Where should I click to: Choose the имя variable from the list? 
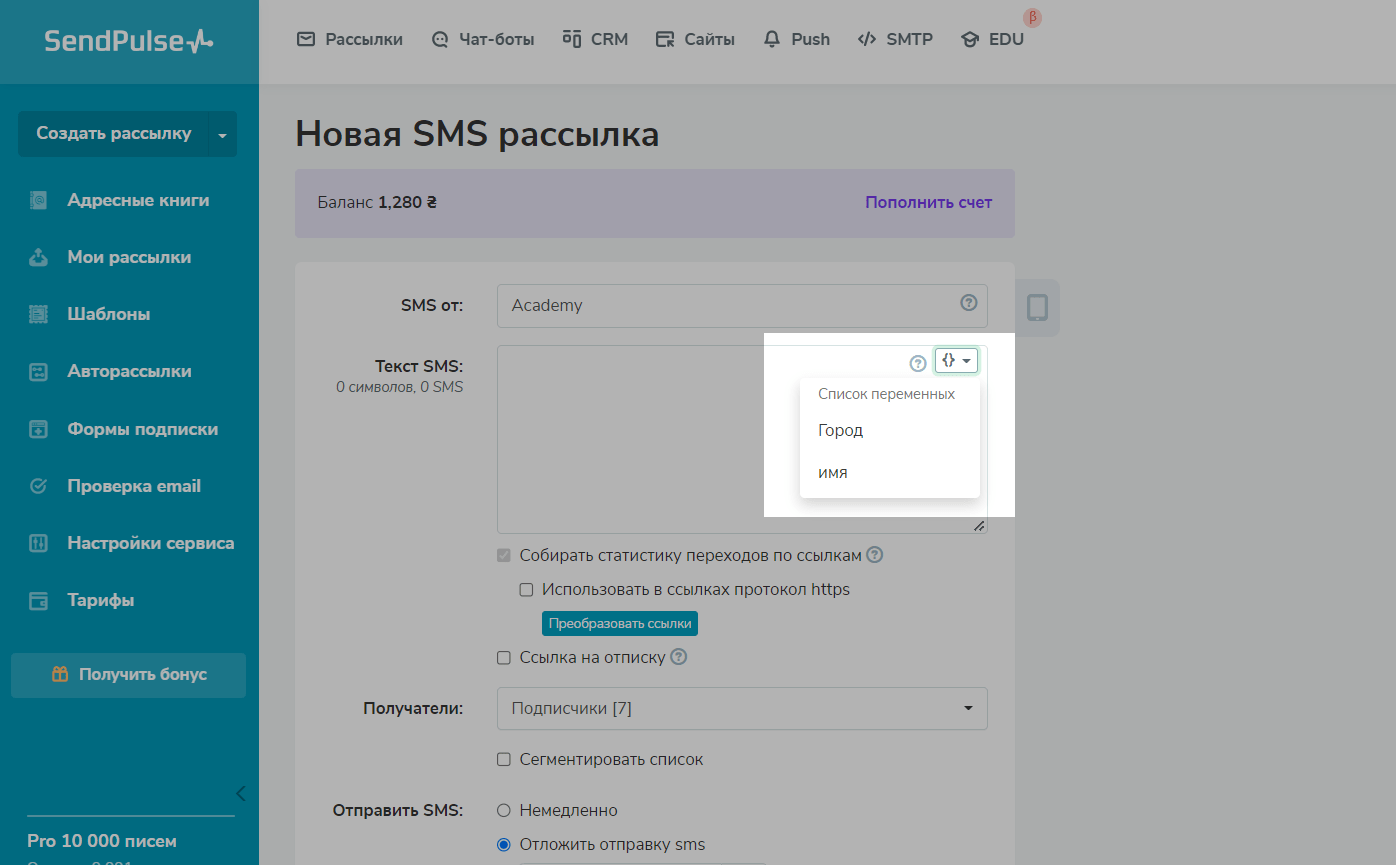tap(833, 473)
